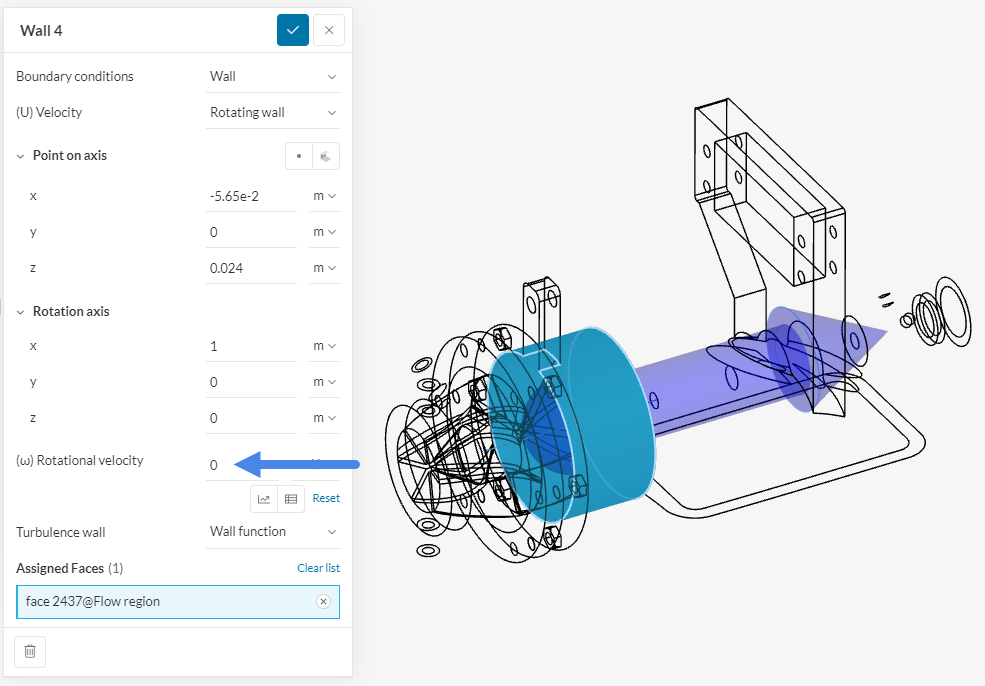Select the manual point entry icon
The image size is (985, 686).
coord(297,155)
